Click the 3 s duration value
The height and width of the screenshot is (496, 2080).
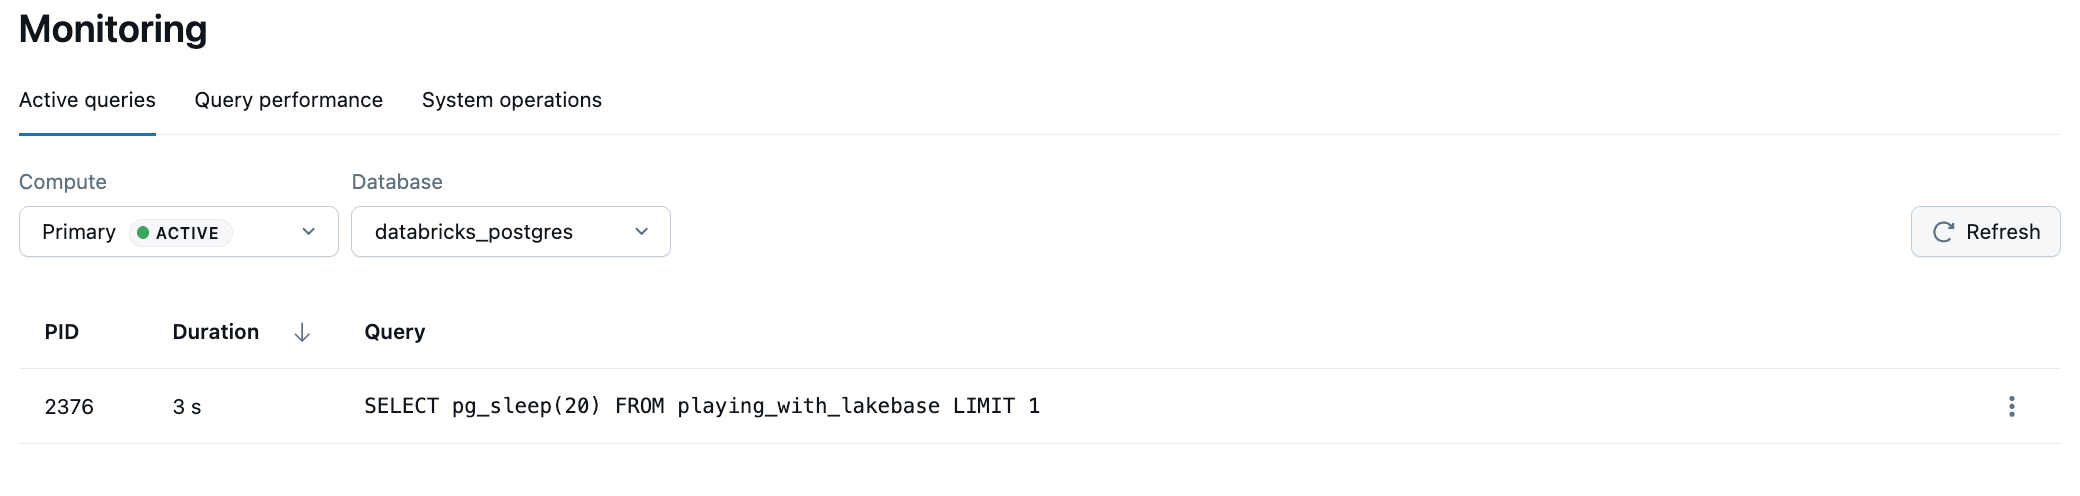tap(187, 407)
